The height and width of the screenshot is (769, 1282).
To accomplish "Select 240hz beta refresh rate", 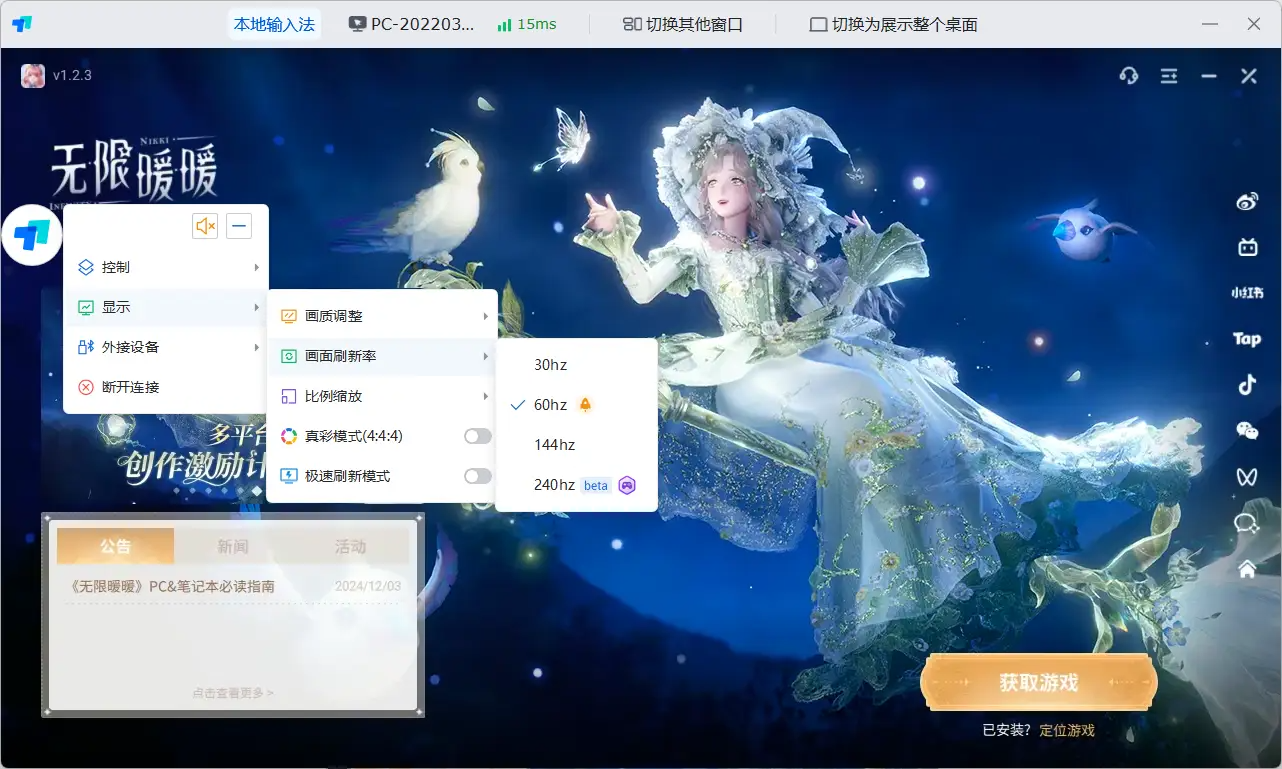I will 576,485.
